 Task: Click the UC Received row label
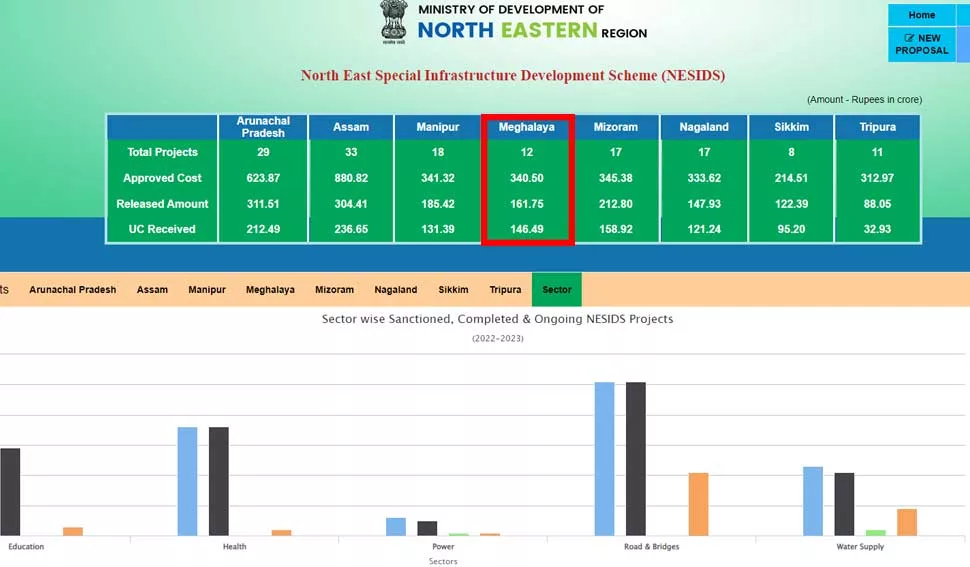point(162,229)
